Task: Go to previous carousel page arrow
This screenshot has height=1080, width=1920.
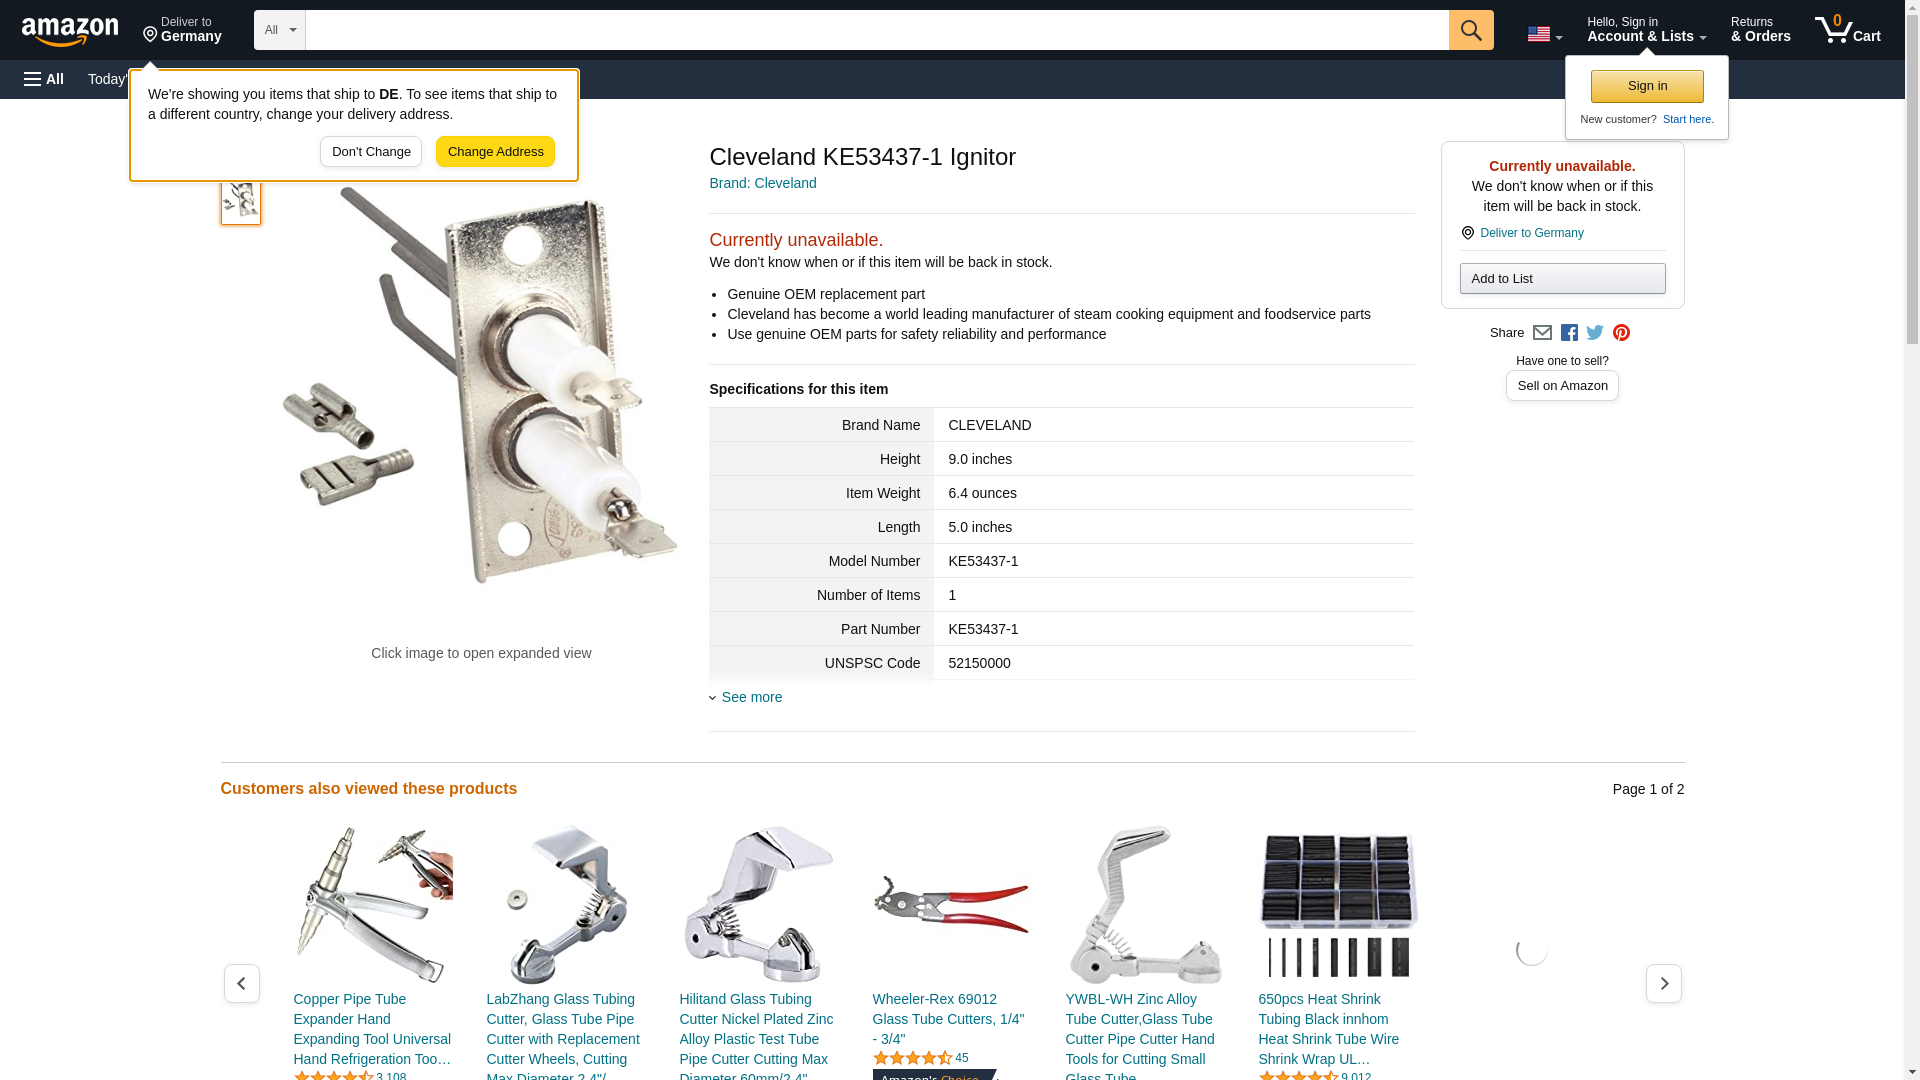Action: click(x=241, y=984)
